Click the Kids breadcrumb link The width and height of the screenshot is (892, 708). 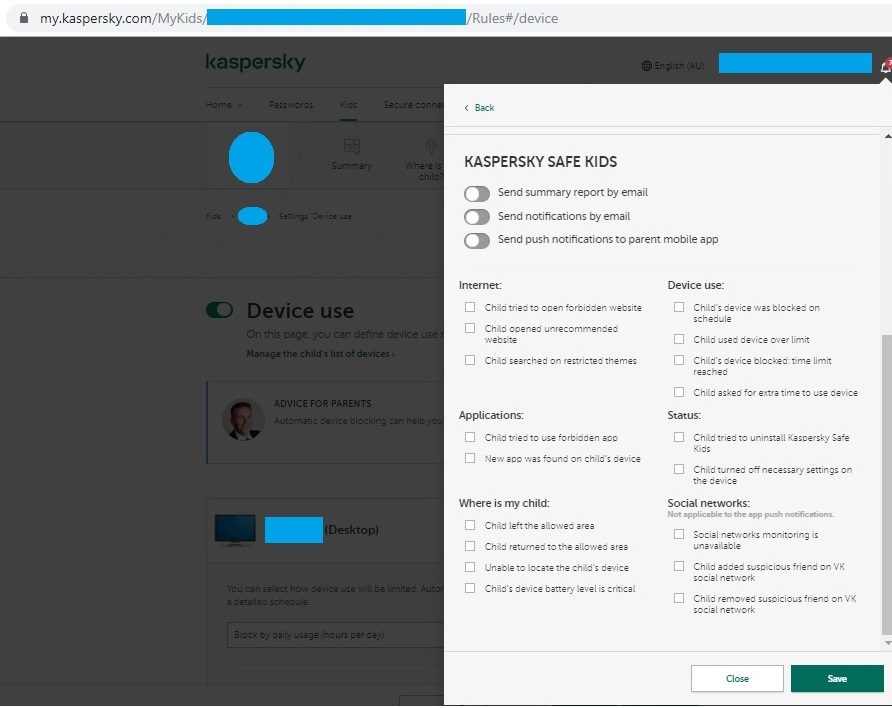(213, 216)
